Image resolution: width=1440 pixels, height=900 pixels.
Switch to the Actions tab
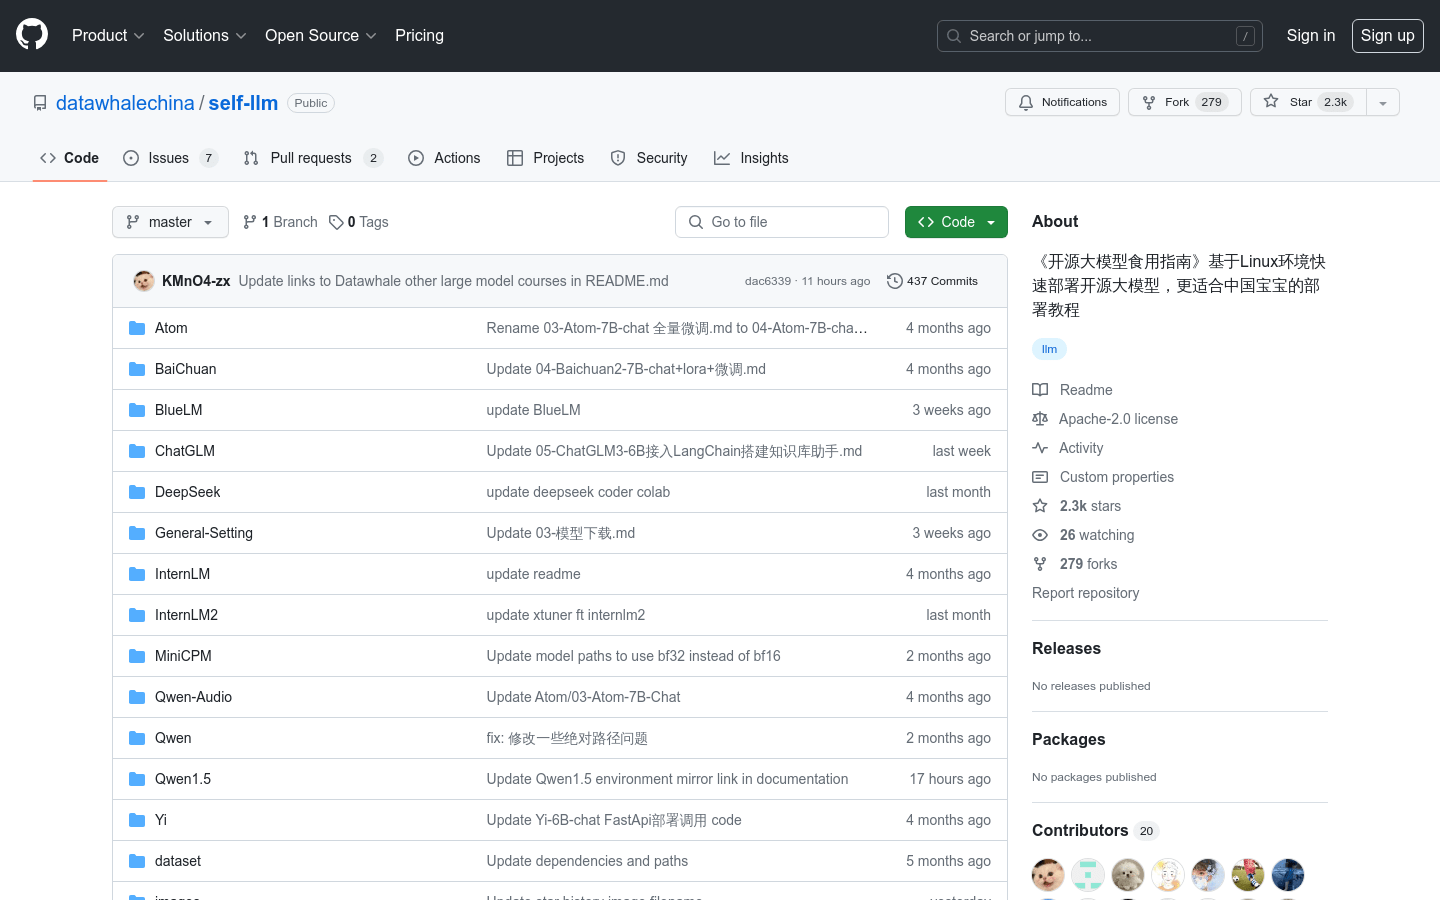(444, 158)
